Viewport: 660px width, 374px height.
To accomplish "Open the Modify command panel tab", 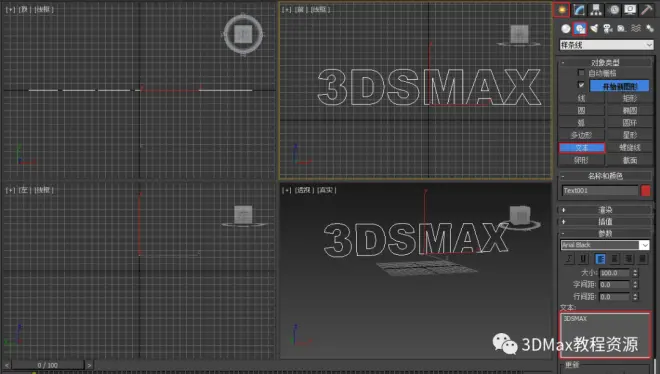I will click(x=579, y=10).
